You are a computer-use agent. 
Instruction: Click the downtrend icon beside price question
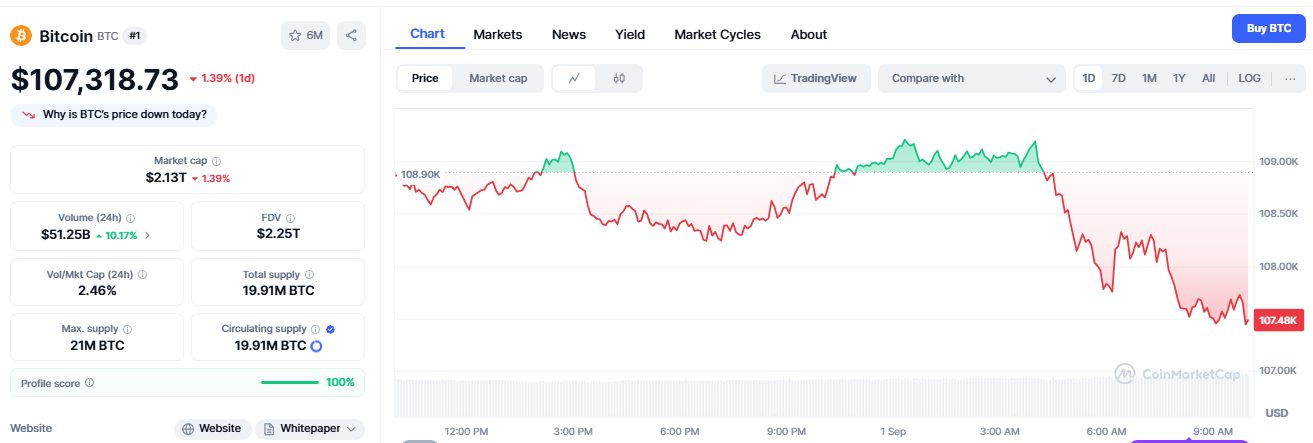tap(28, 115)
